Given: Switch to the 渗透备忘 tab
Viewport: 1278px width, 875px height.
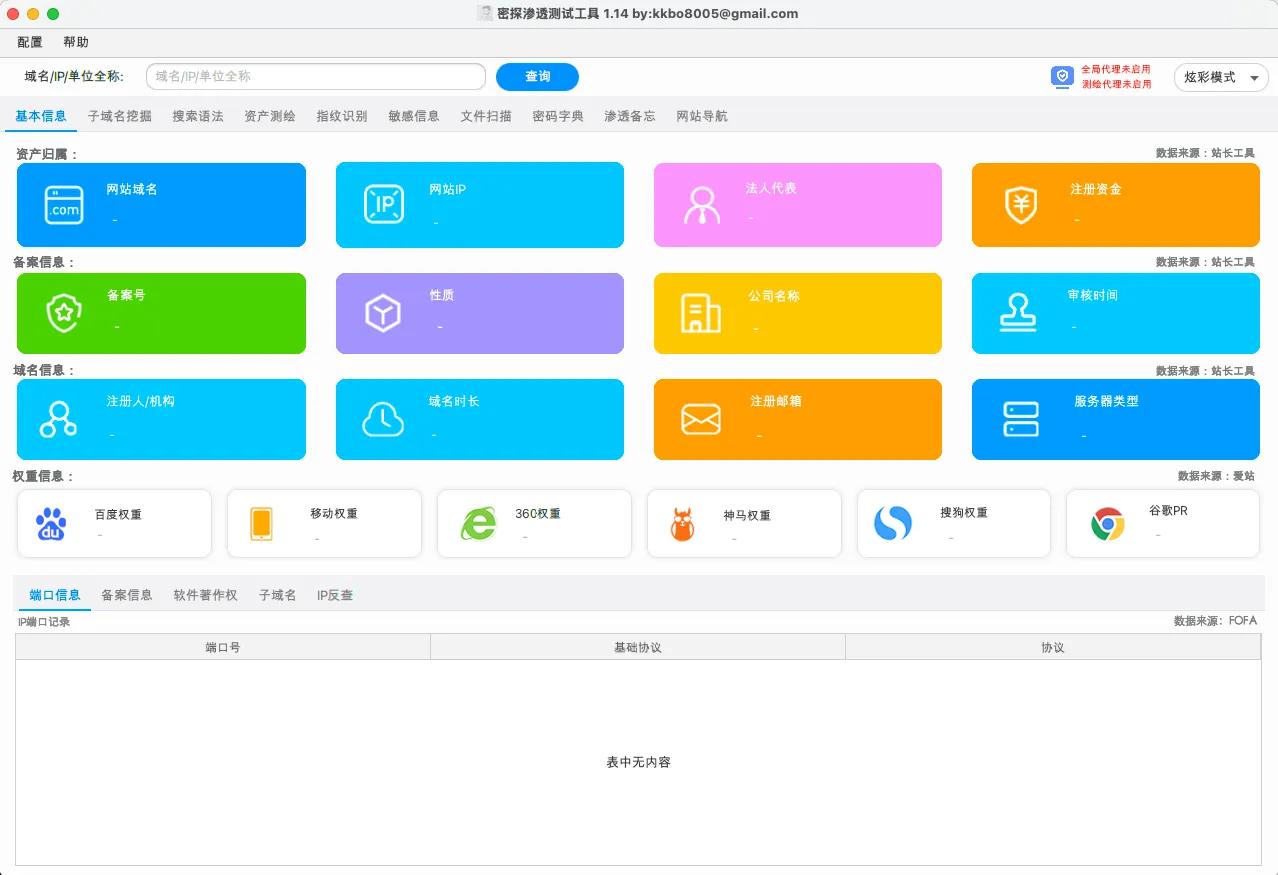Looking at the screenshot, I should point(630,116).
